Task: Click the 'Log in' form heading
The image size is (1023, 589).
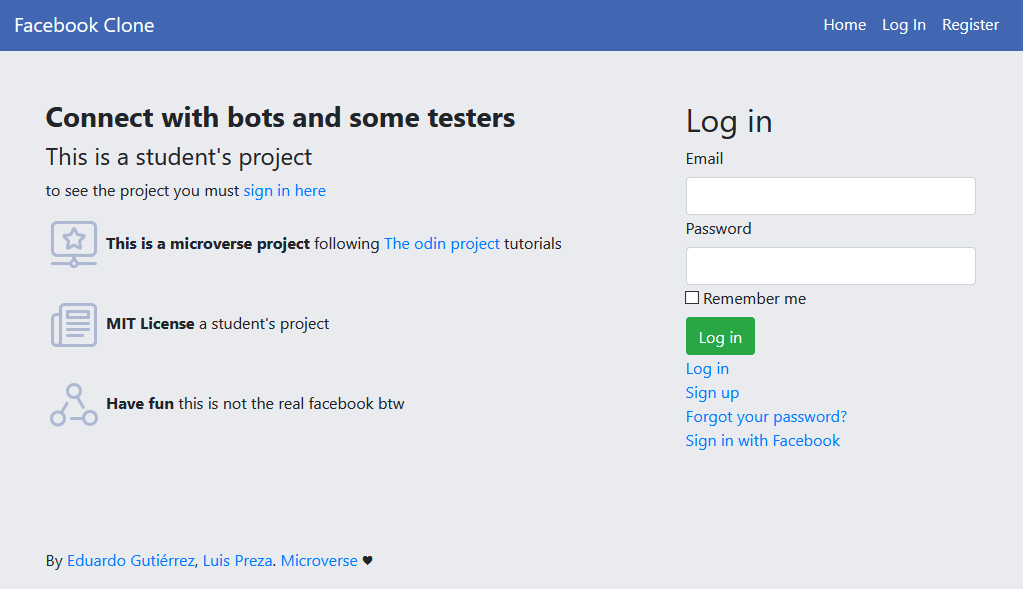Action: (x=729, y=121)
